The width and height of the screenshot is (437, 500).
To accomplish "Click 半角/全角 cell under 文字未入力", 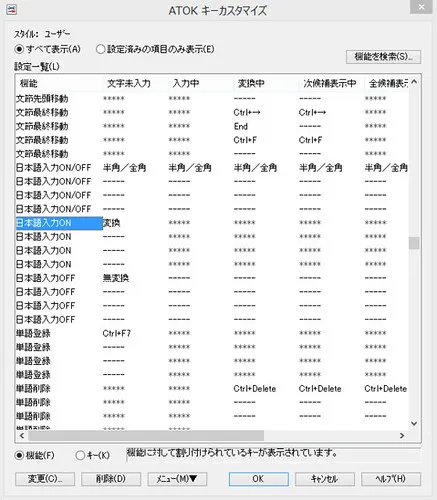I will coord(125,168).
